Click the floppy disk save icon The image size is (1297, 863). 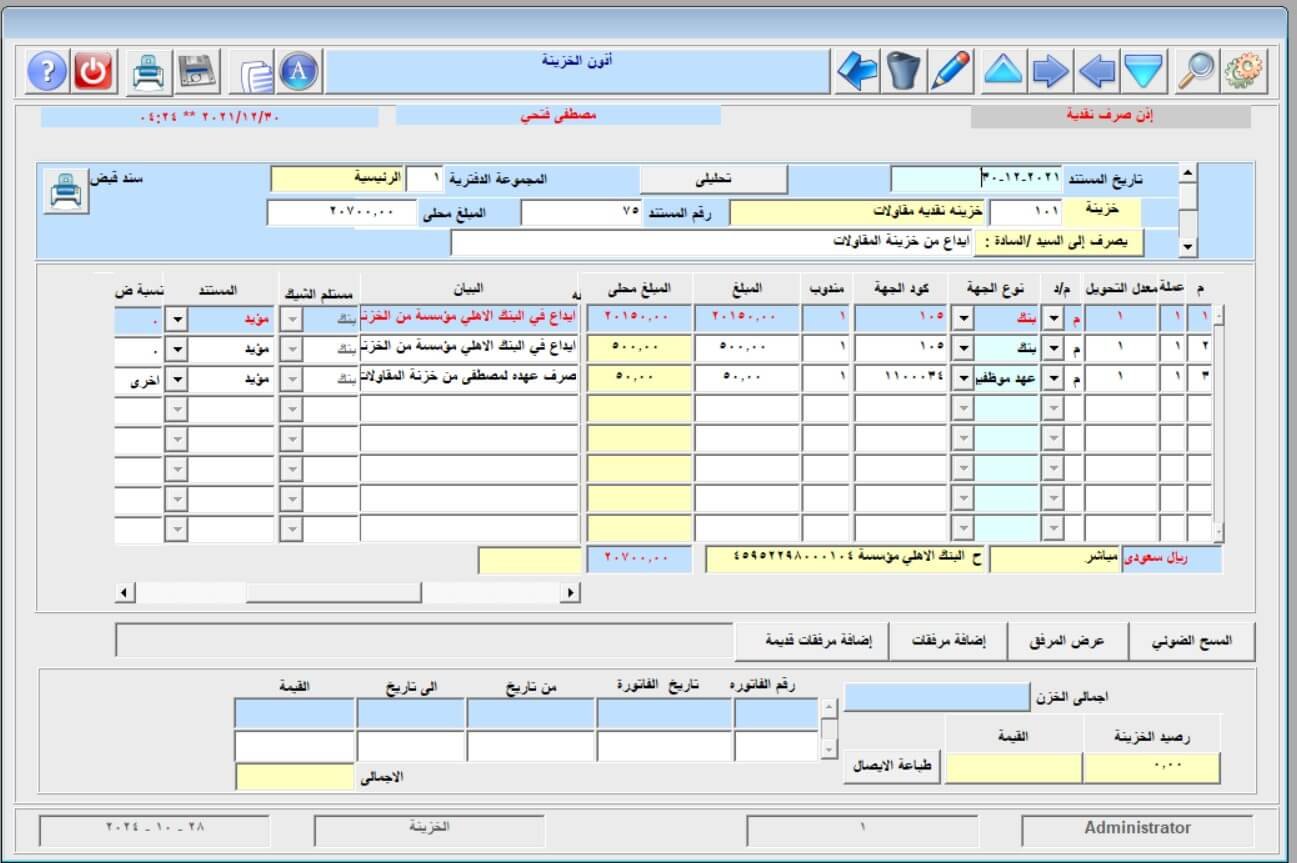coord(197,71)
